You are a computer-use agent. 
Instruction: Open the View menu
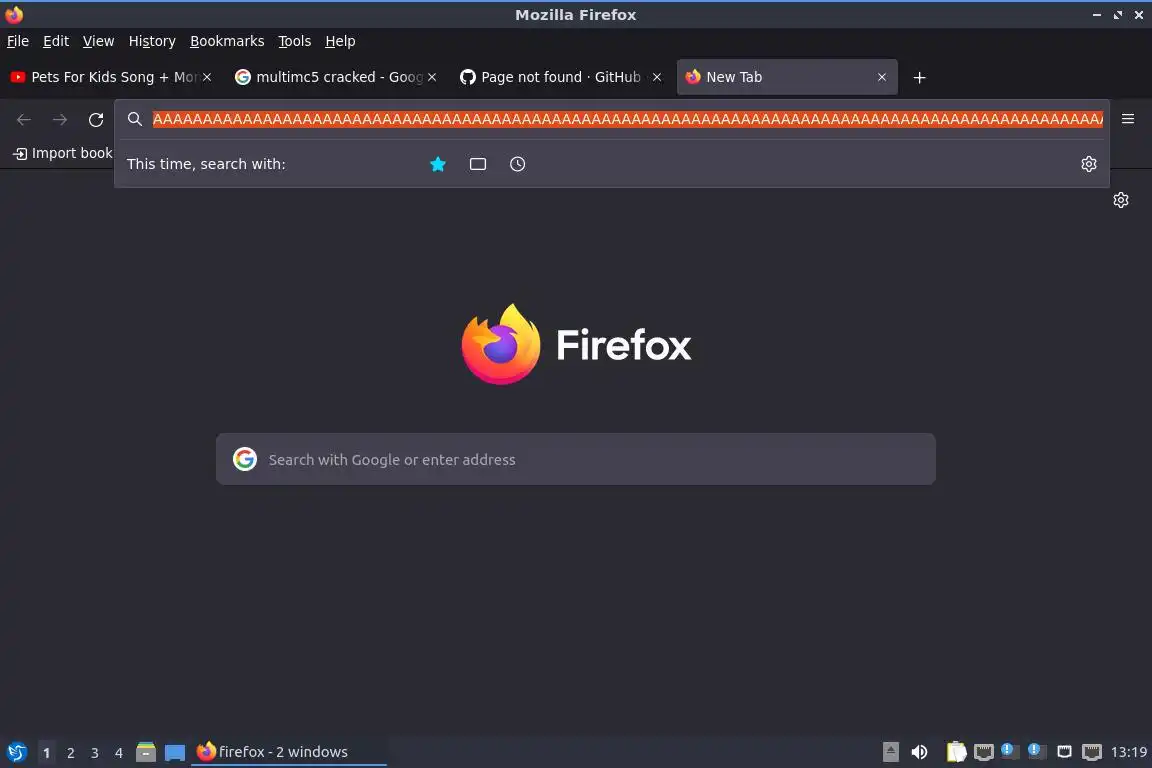pyautogui.click(x=98, y=41)
